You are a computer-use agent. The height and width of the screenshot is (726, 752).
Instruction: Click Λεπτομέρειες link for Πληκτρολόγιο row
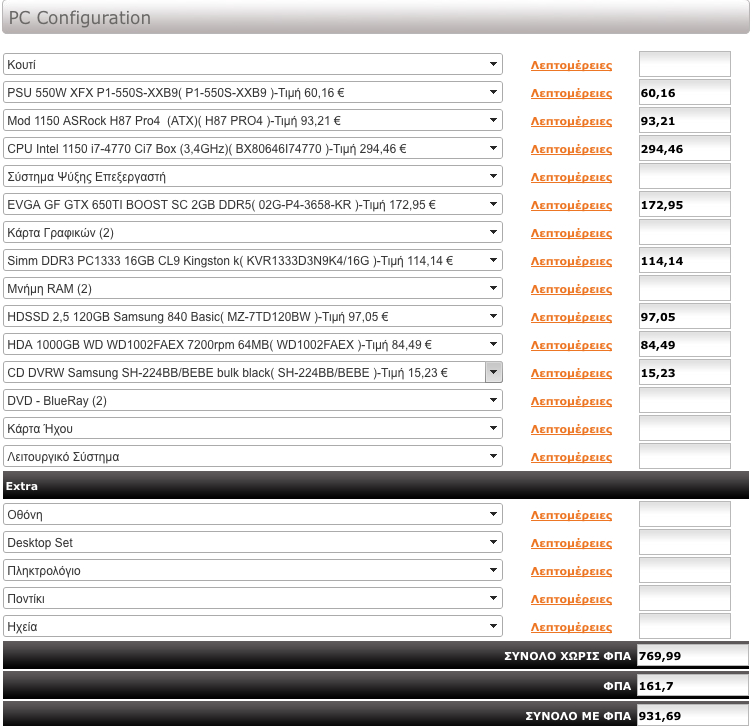(571, 571)
